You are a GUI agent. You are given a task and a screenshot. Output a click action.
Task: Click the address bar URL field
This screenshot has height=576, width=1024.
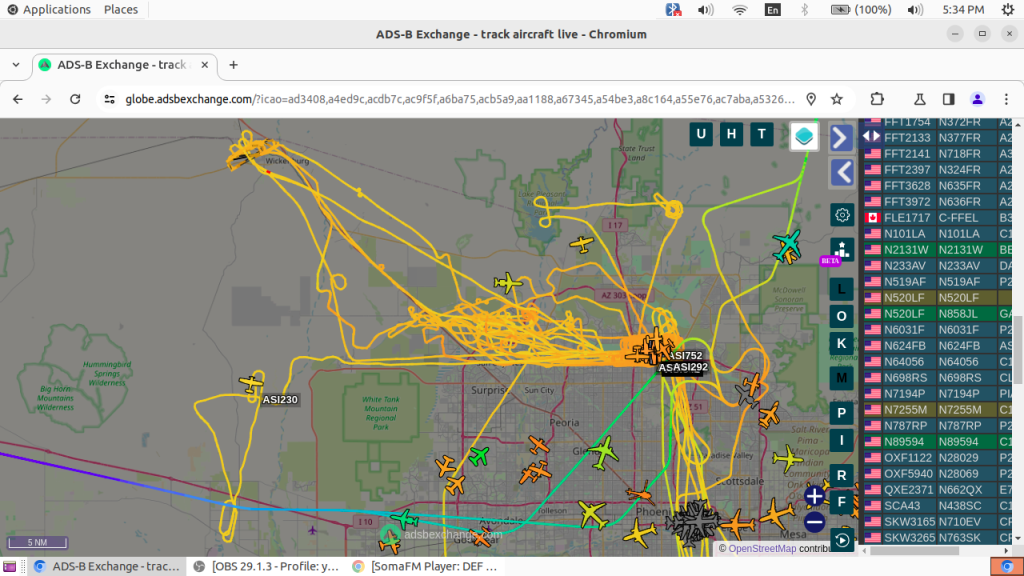tap(460, 99)
